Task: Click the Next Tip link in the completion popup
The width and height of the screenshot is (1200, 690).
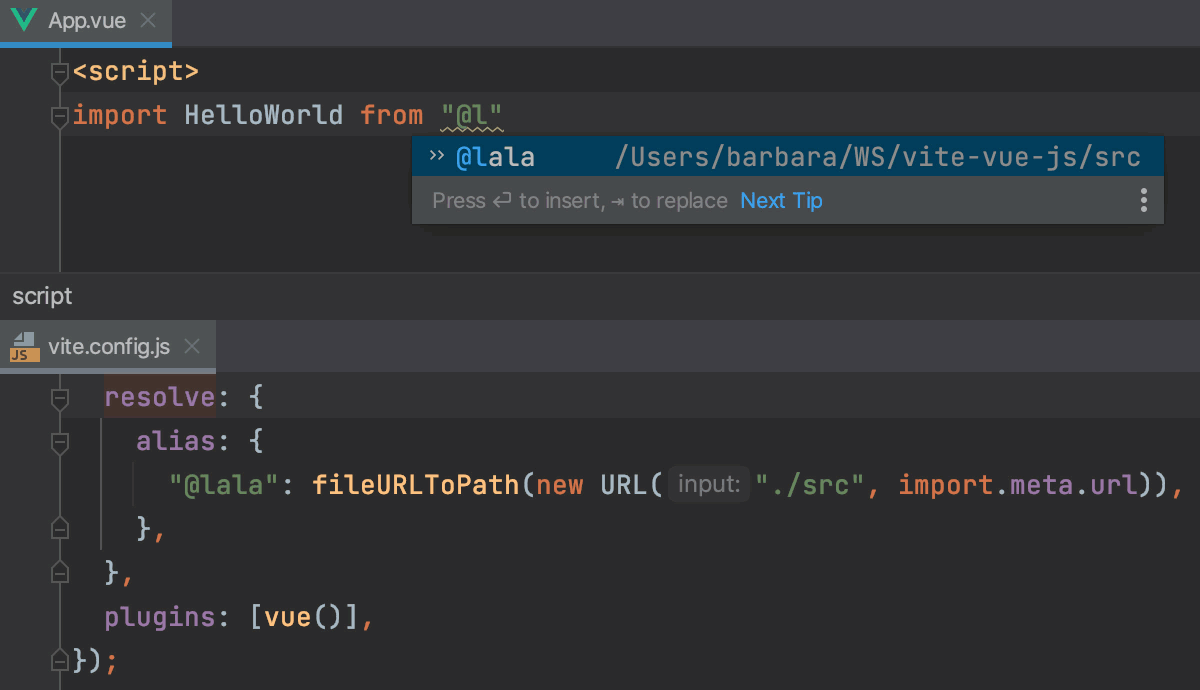Action: [x=781, y=200]
